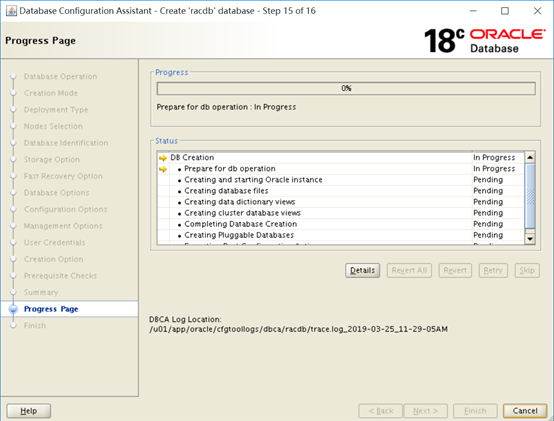Screen dimensions: 554x421
Task: Click In Progress status of the DB Creation row
Action: pyautogui.click(x=494, y=158)
